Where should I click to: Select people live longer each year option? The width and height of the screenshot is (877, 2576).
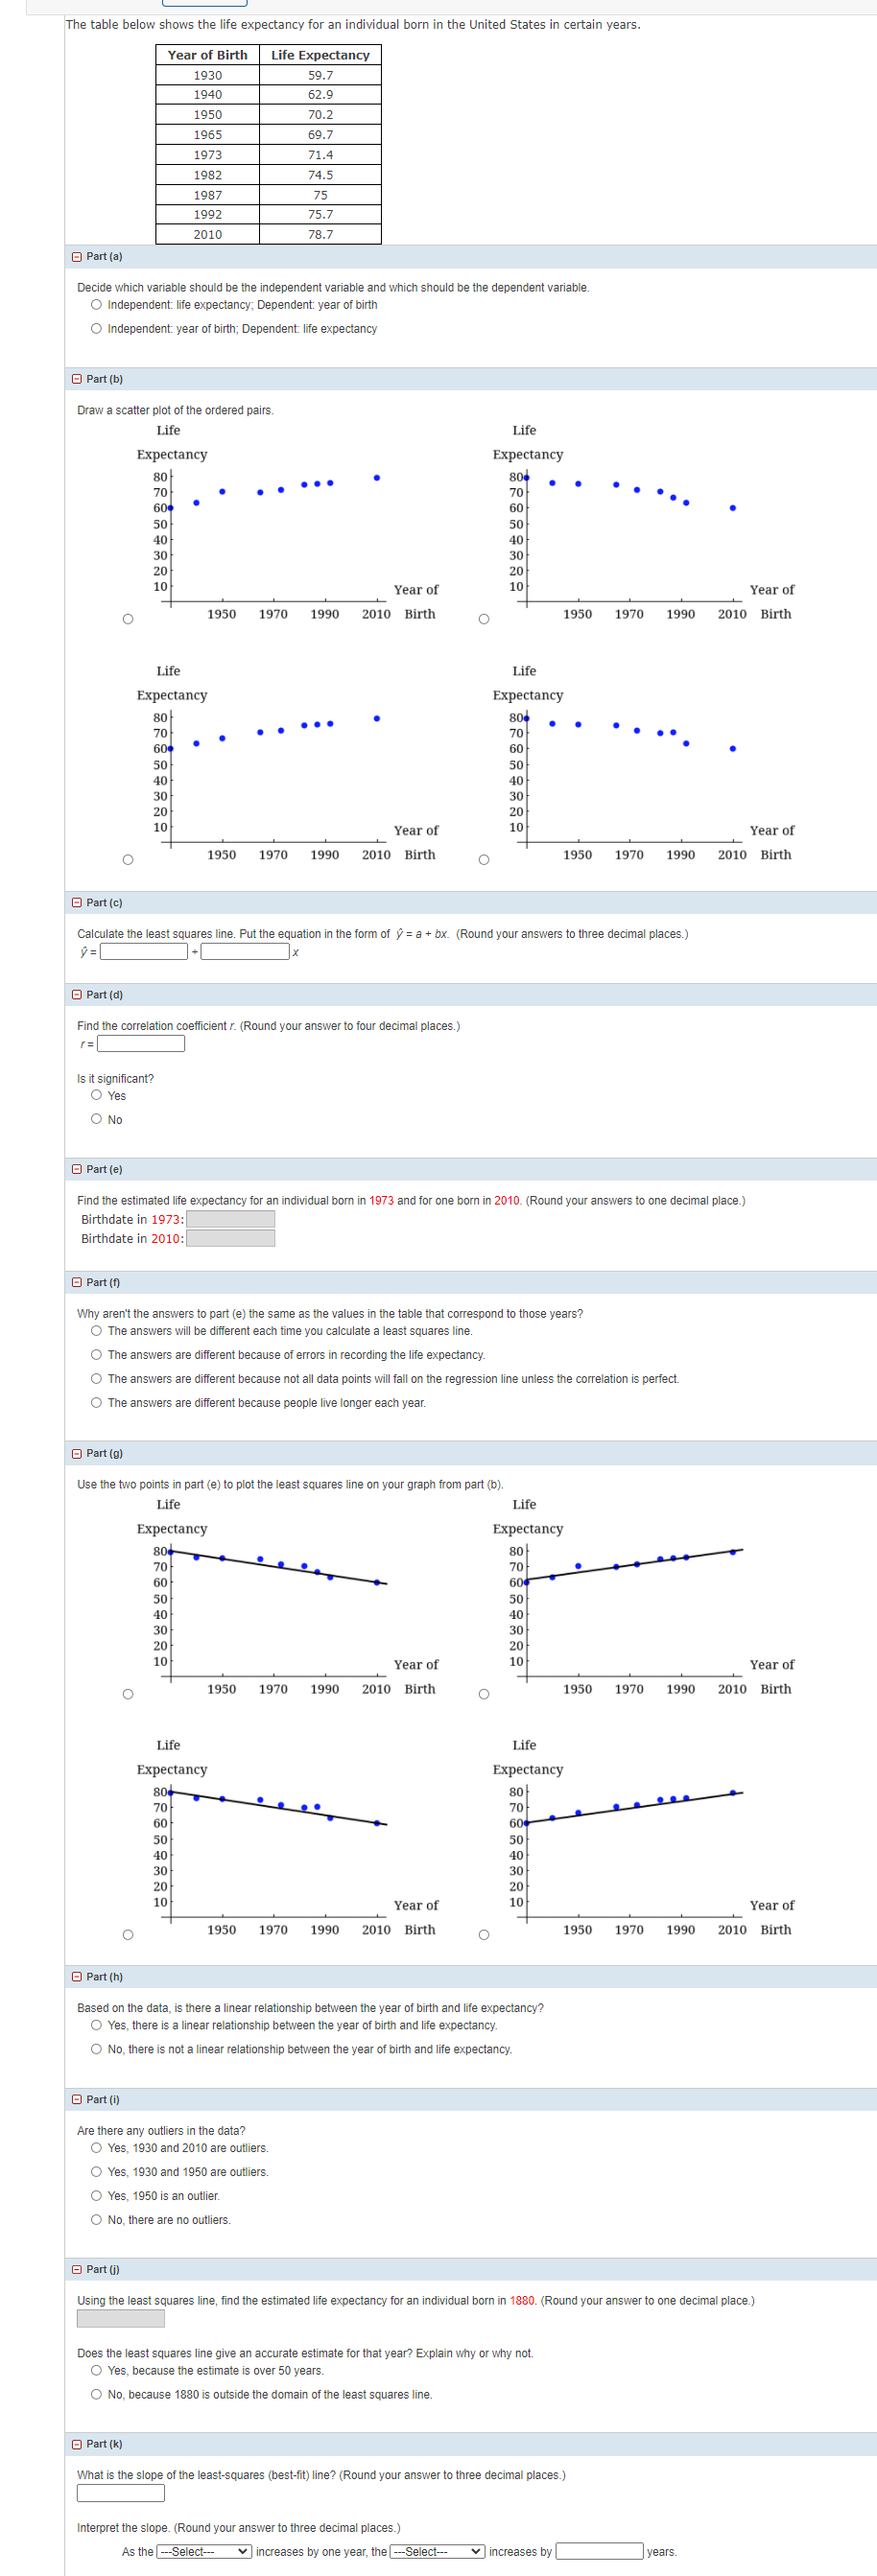point(96,1403)
